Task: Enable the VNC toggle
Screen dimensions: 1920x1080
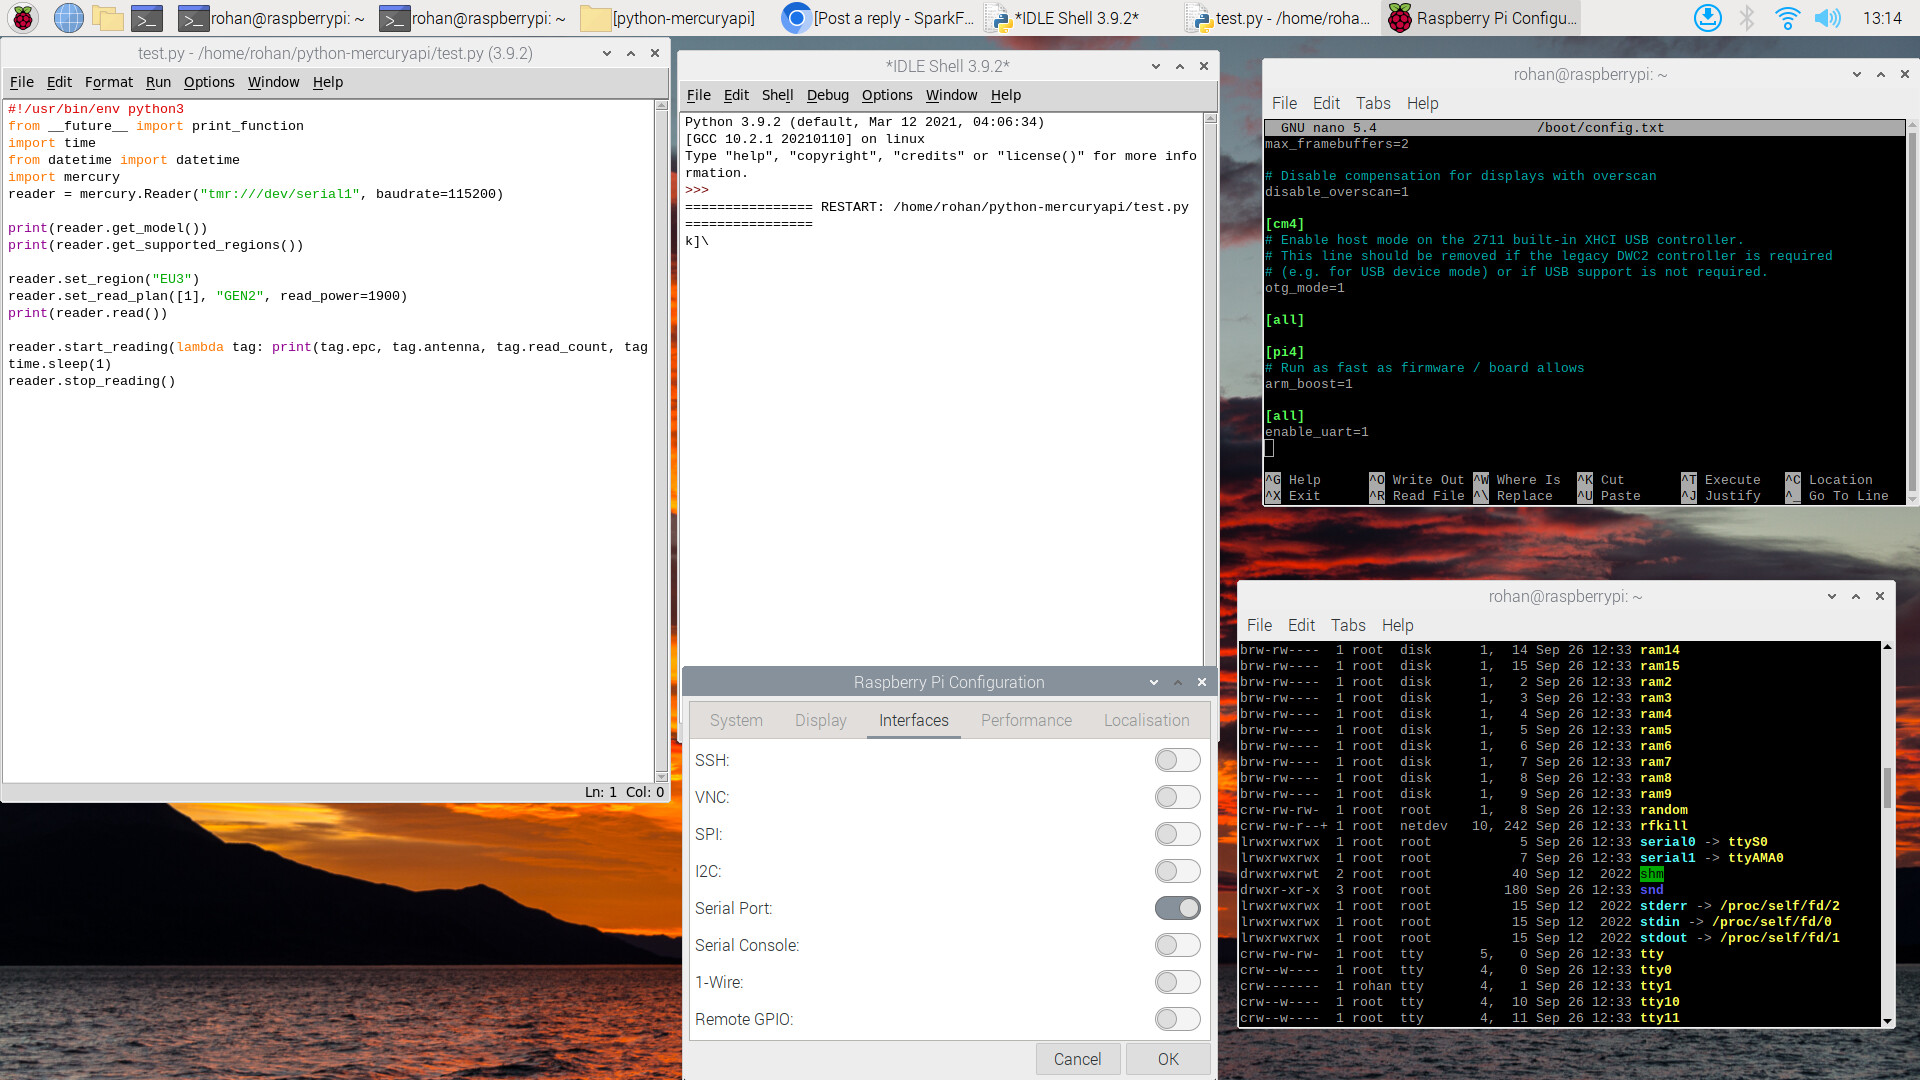Action: click(x=1177, y=797)
